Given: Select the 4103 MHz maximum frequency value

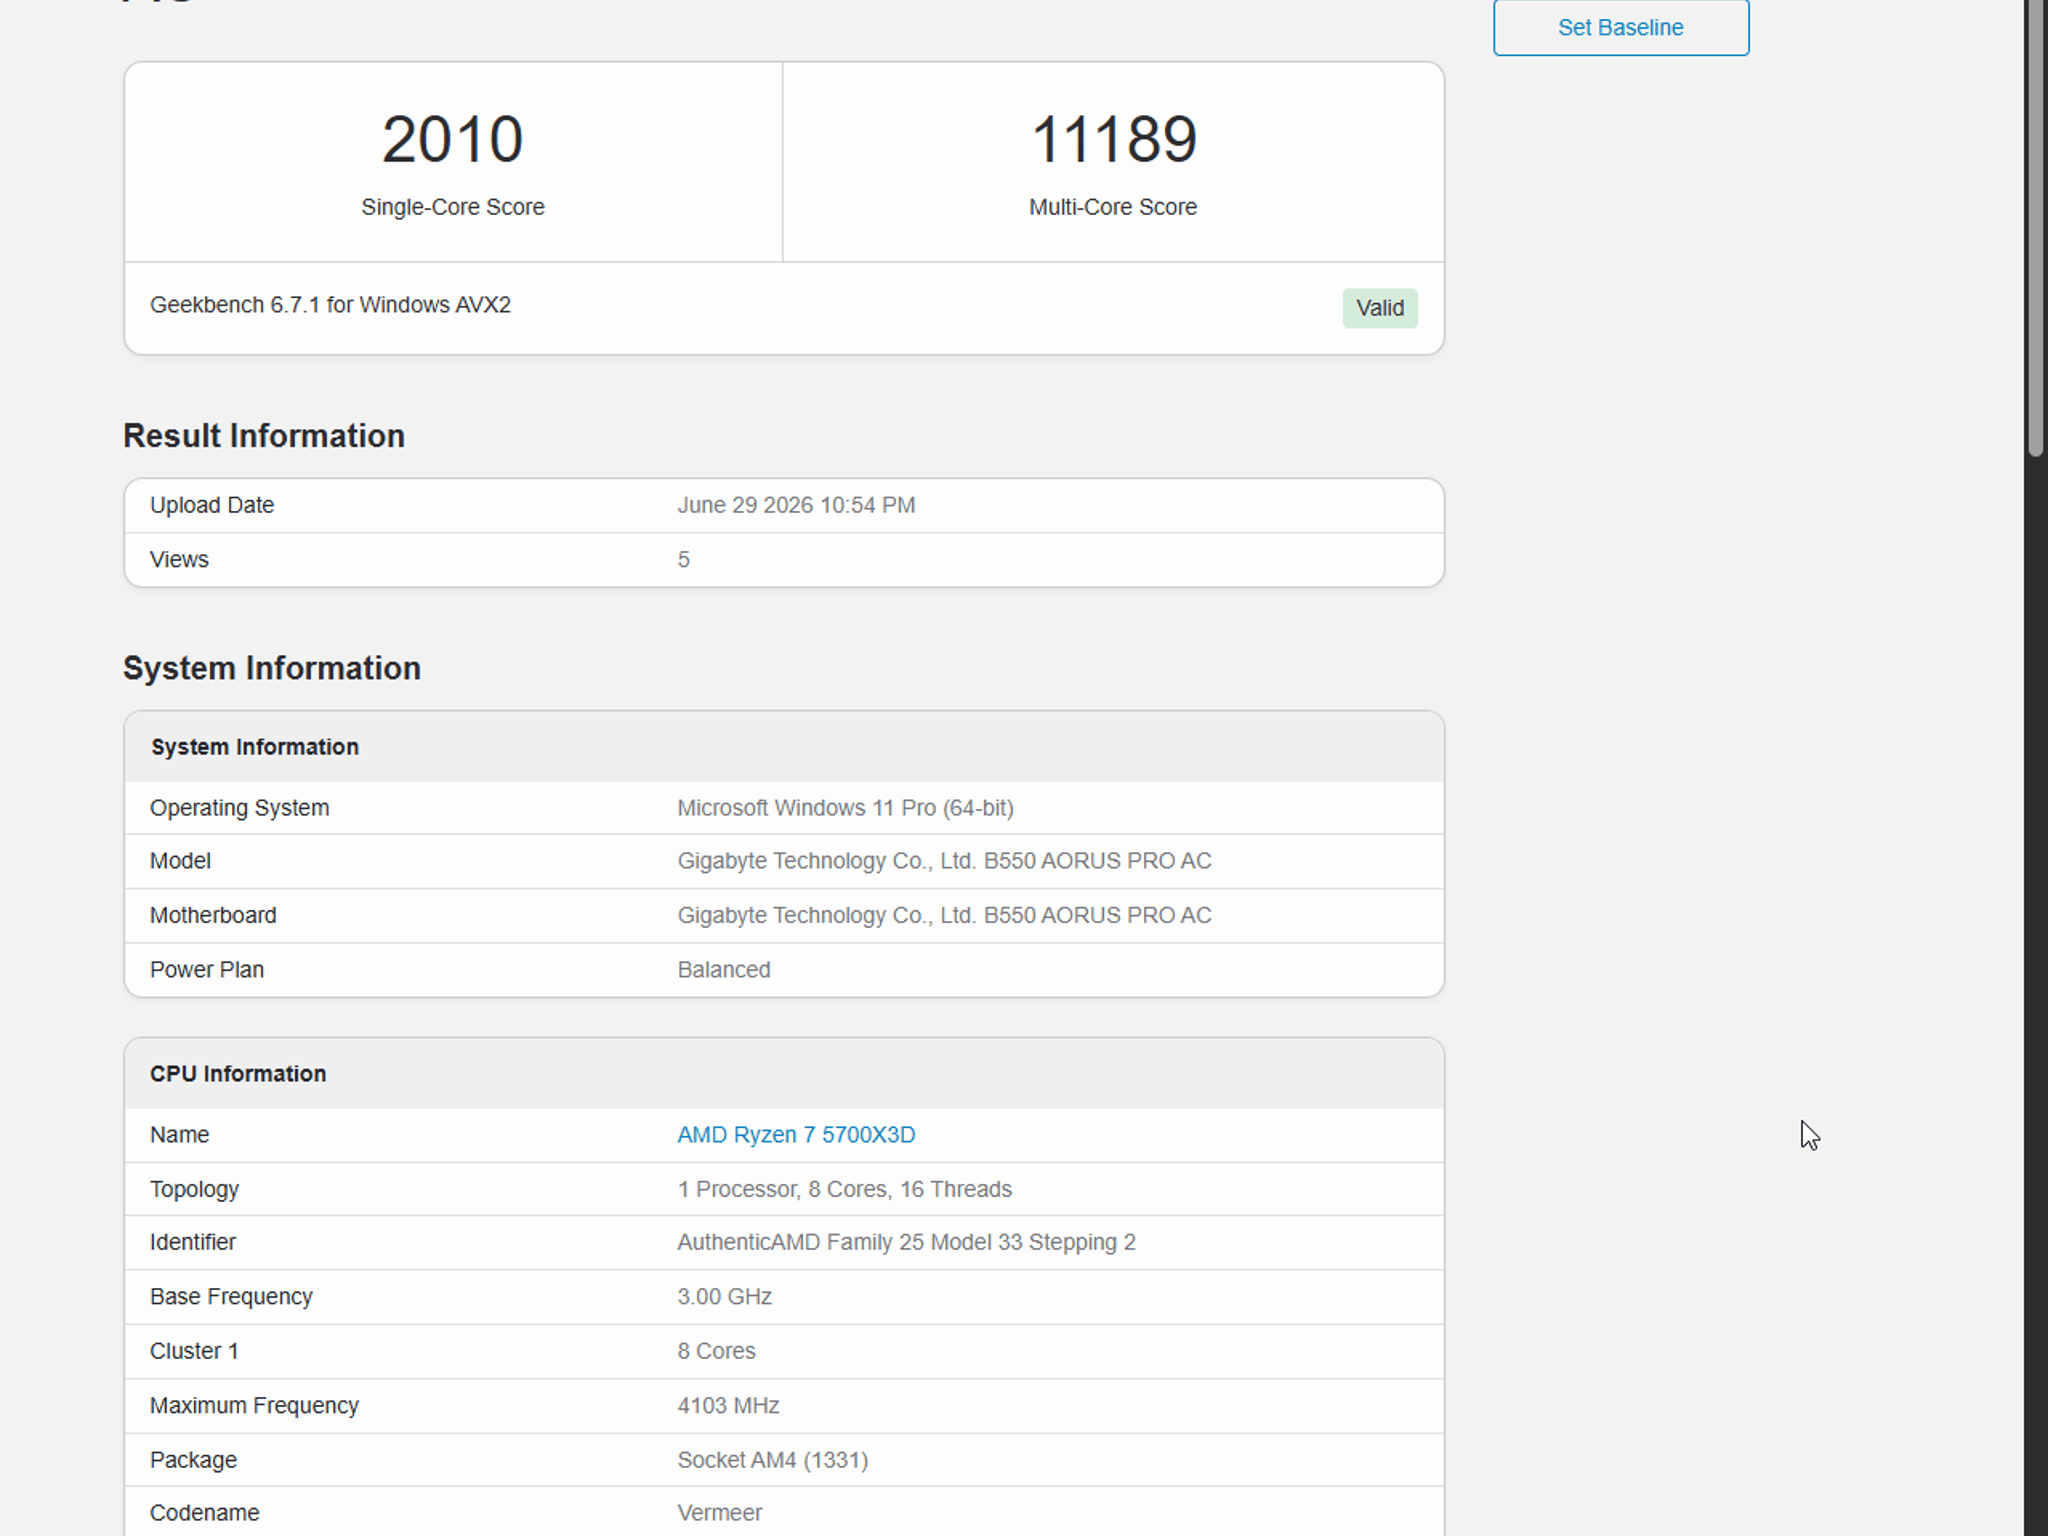Looking at the screenshot, I should (x=728, y=1406).
